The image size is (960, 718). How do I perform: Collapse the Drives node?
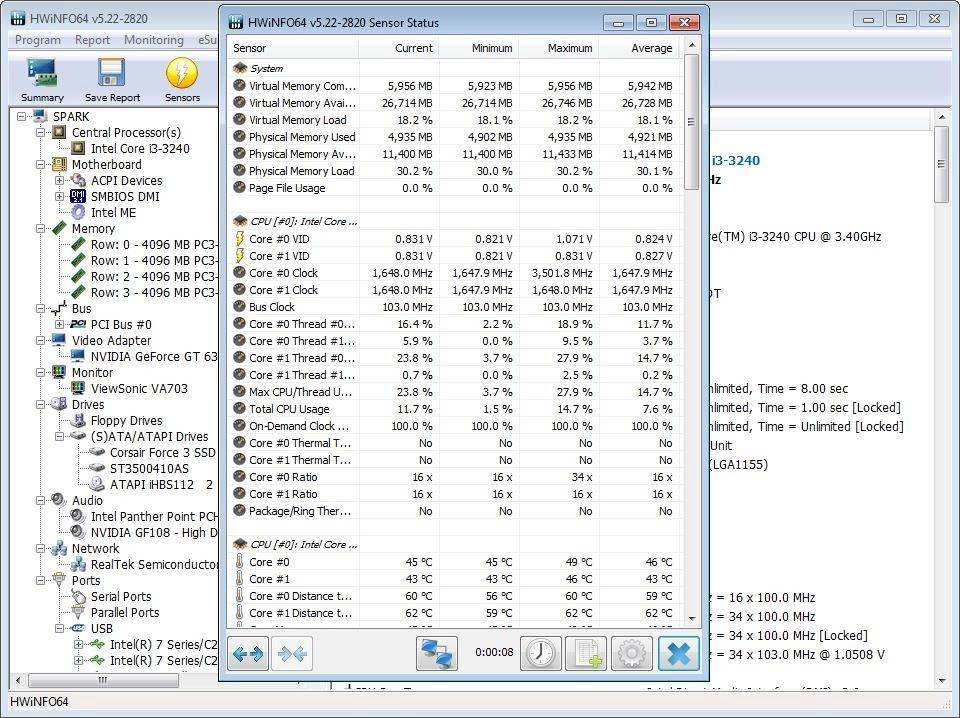click(40, 404)
